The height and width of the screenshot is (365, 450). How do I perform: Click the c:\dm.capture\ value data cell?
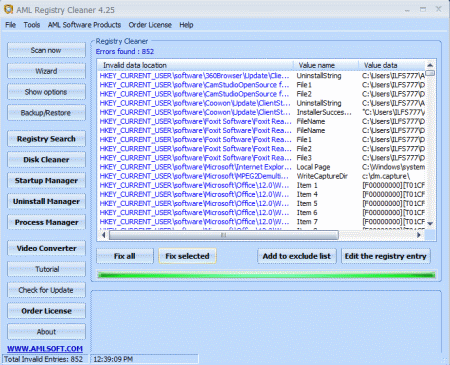(386, 176)
